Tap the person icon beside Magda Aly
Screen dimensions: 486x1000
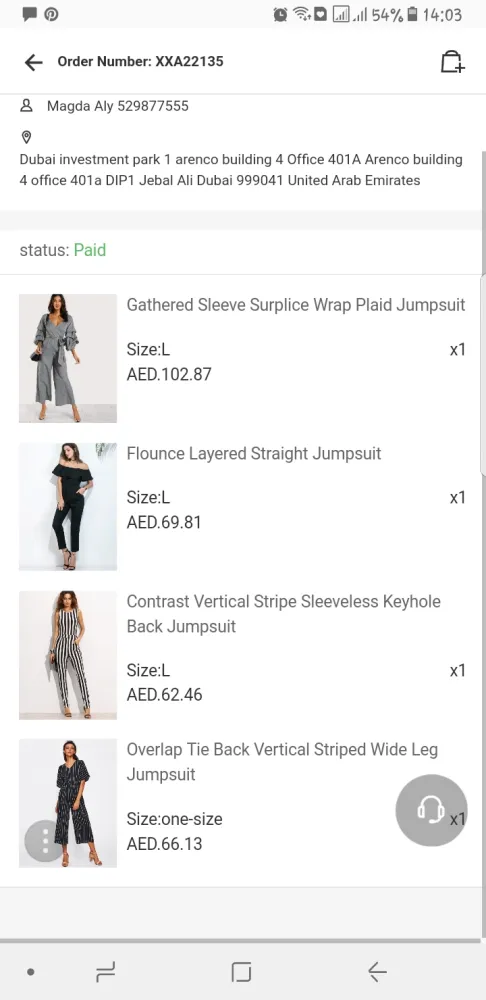click(26, 105)
